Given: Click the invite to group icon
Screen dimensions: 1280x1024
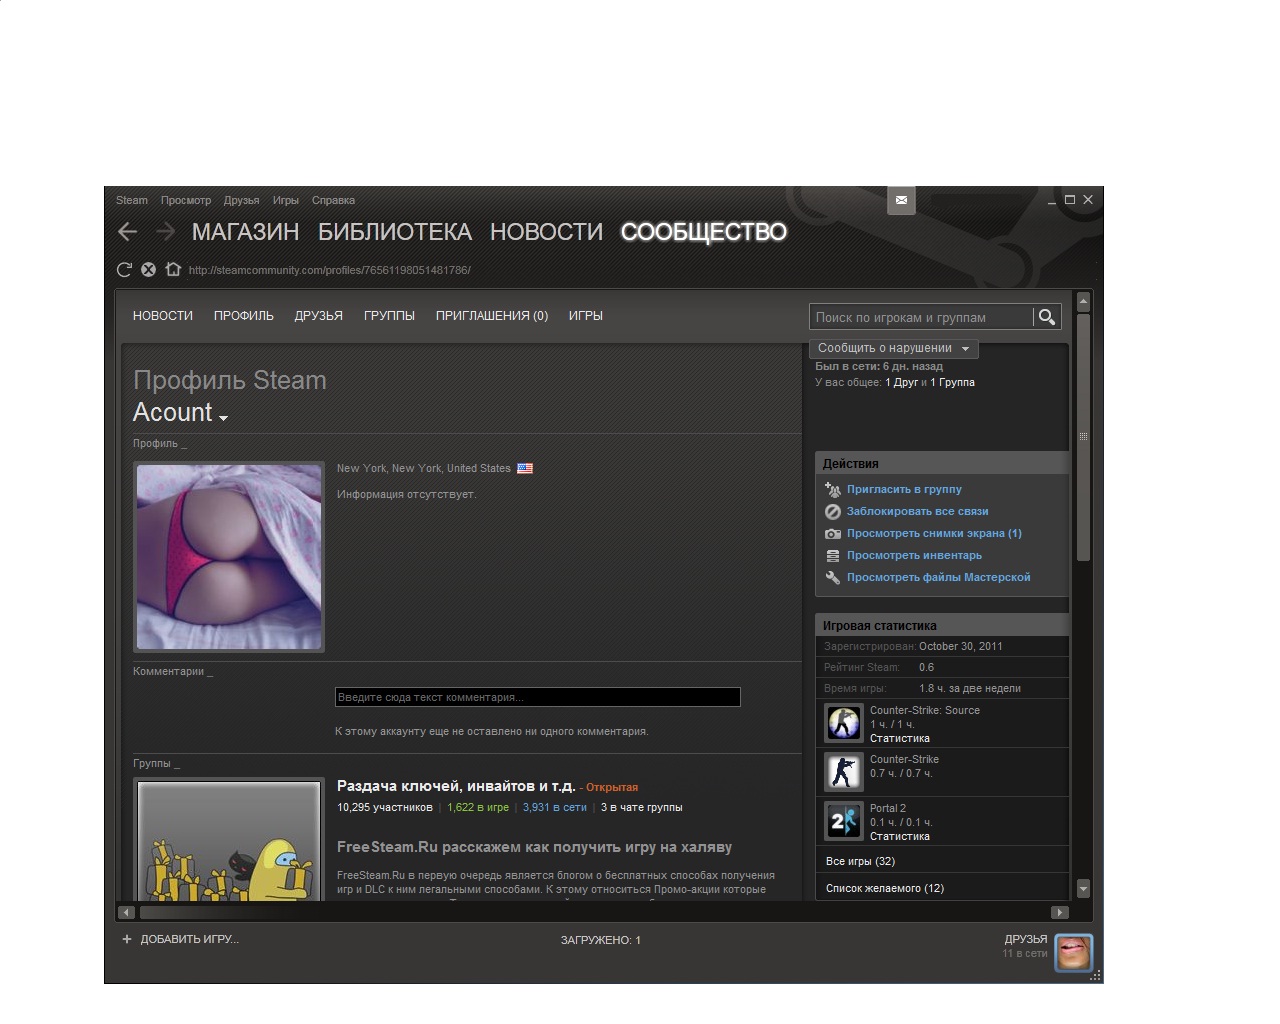Looking at the screenshot, I should (x=833, y=489).
